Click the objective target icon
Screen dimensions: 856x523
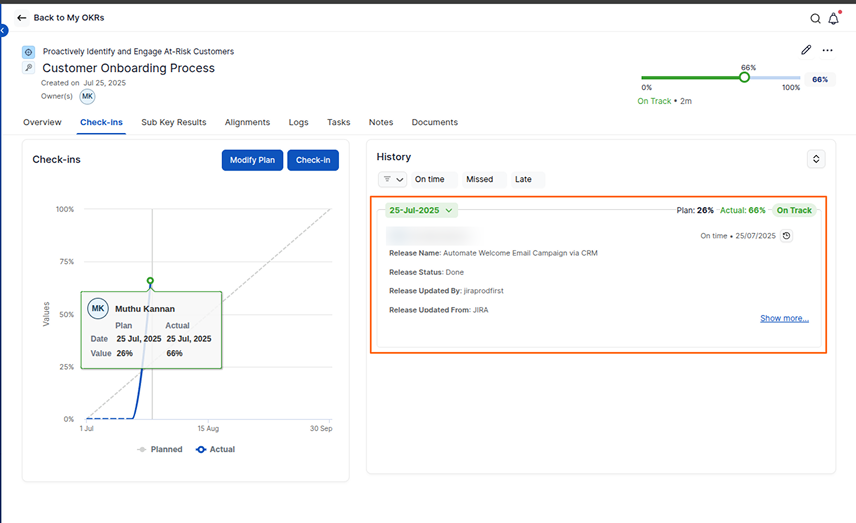(x=28, y=52)
